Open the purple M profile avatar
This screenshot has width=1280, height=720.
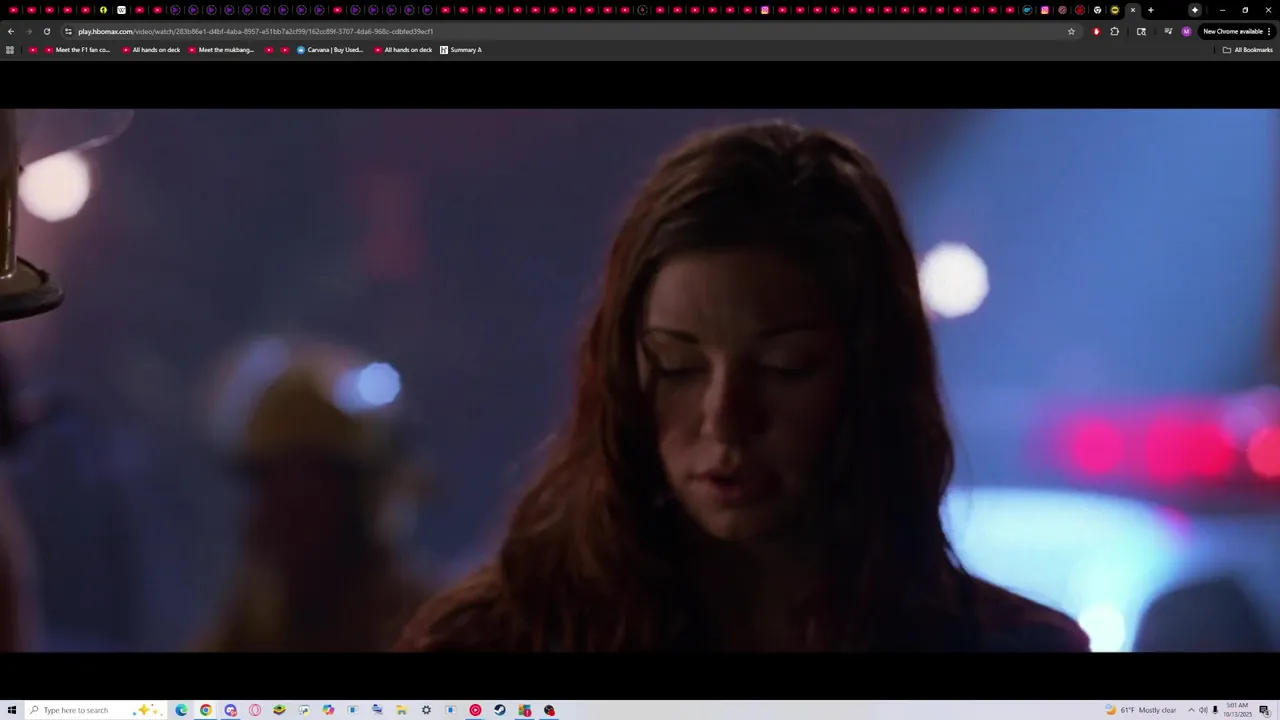pos(1186,31)
